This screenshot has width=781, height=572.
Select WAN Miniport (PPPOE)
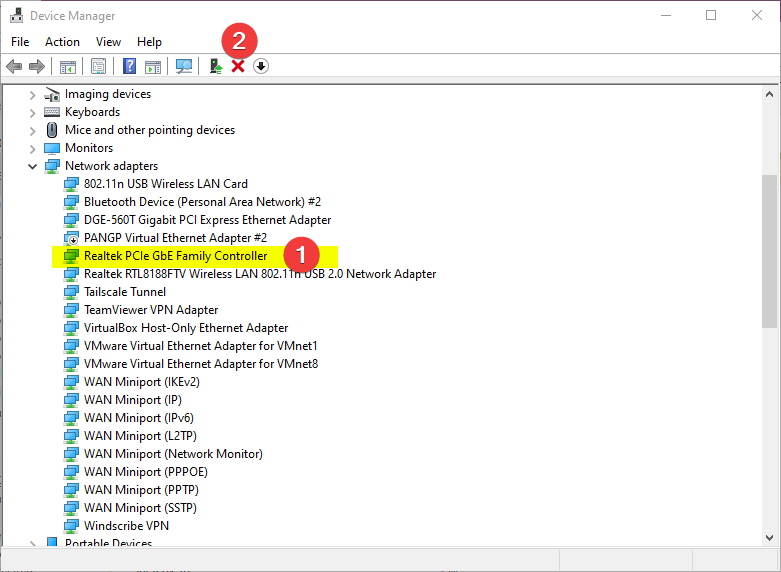[x=146, y=471]
